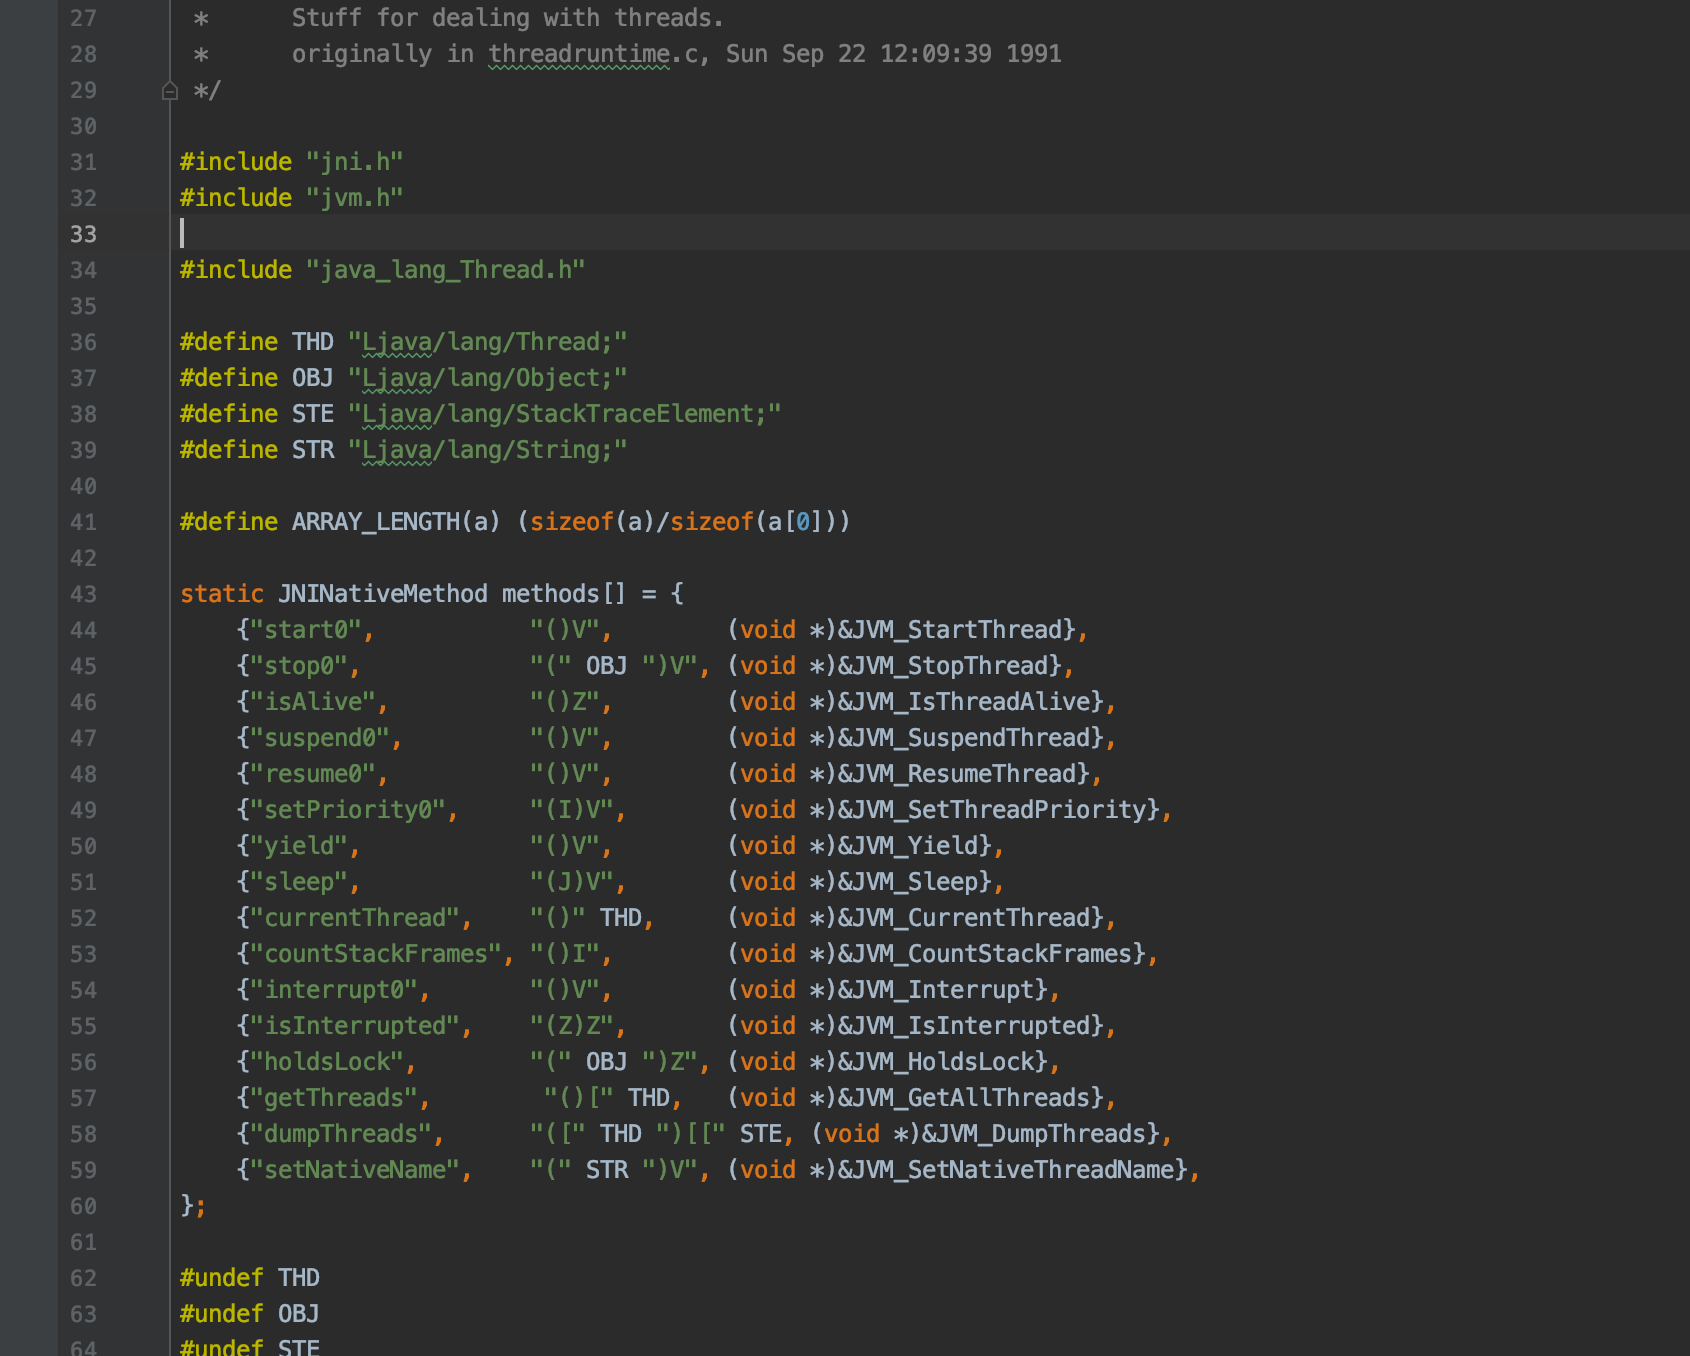Click the "stop0" string
Image resolution: width=1690 pixels, height=1356 pixels.
pos(299,666)
